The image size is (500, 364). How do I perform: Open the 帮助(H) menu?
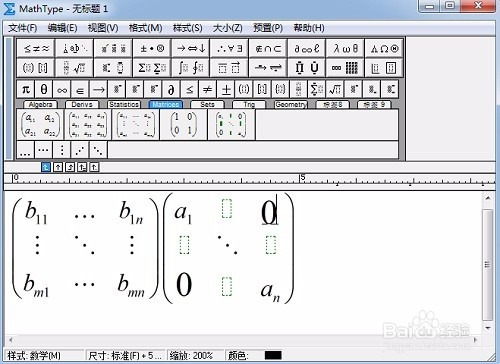(309, 28)
